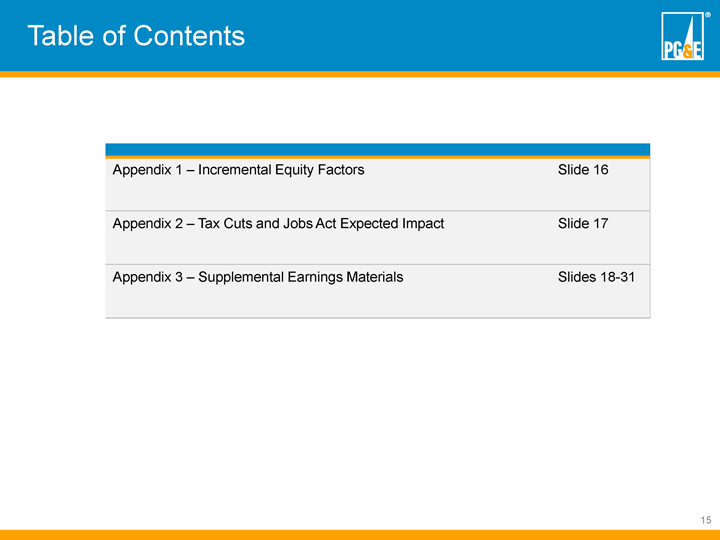Click the 'Appendix 1' label
Viewport: 720px width, 540px height.
(x=149, y=170)
